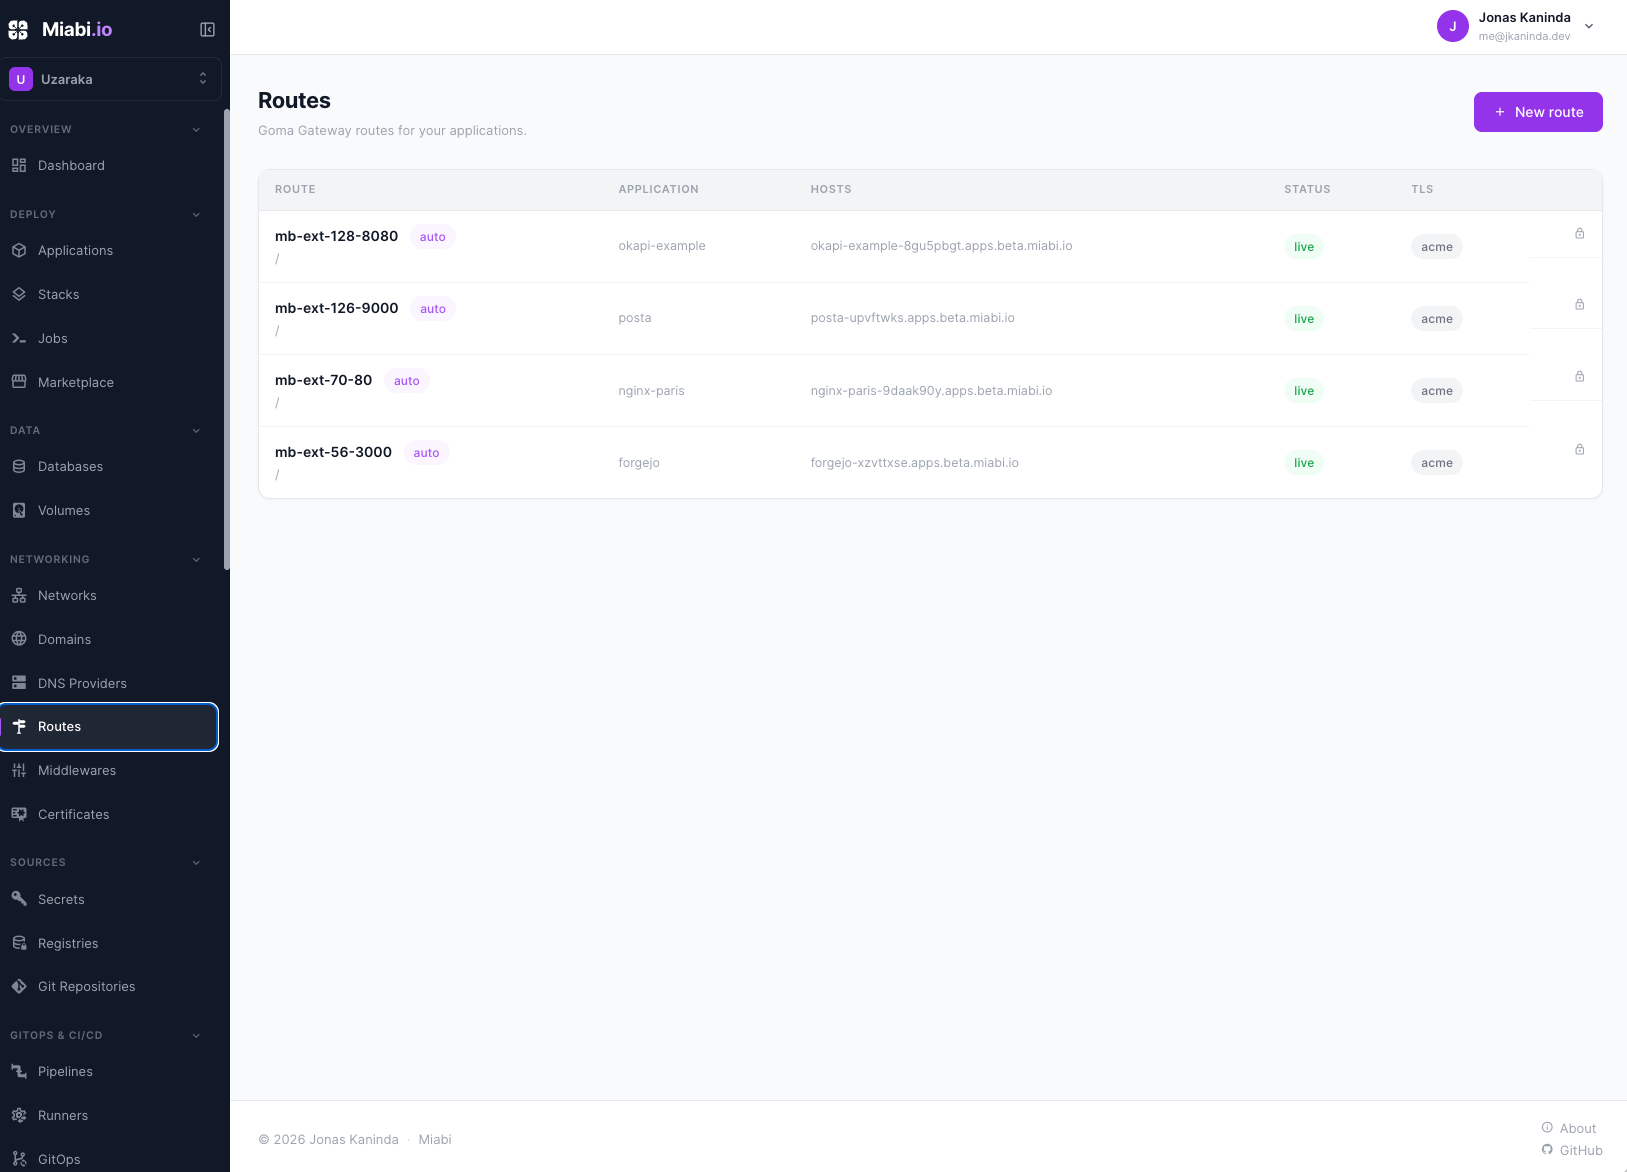The height and width of the screenshot is (1172, 1627).
Task: Collapse the Deploy section
Action: point(196,215)
